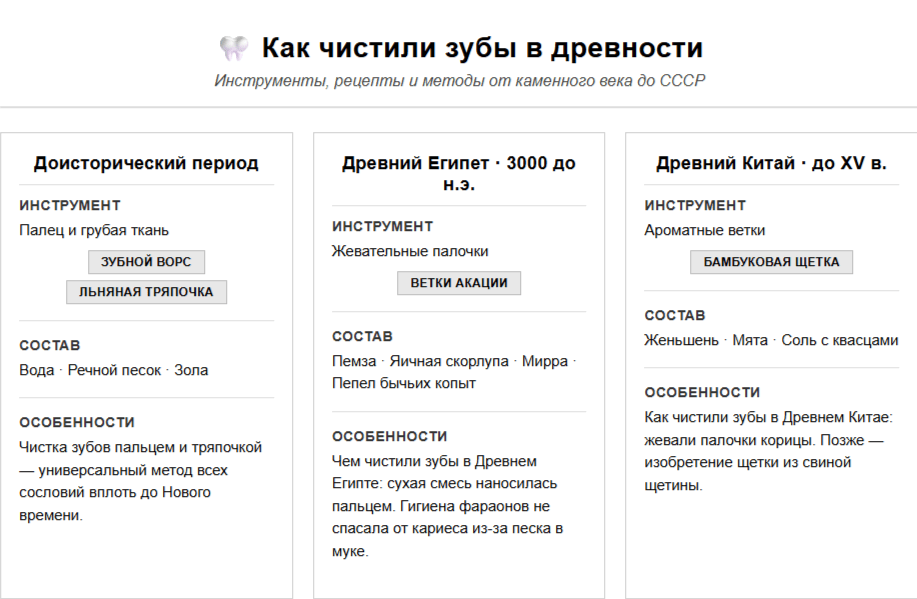Click the ingredient Яичная скорлупа
The width and height of the screenshot is (917, 599).
pyautogui.click(x=449, y=362)
